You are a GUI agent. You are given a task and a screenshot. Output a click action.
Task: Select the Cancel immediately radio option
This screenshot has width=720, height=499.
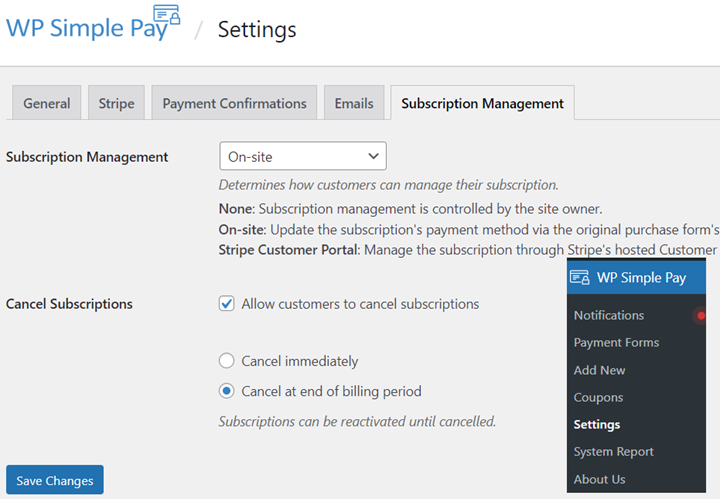(226, 361)
